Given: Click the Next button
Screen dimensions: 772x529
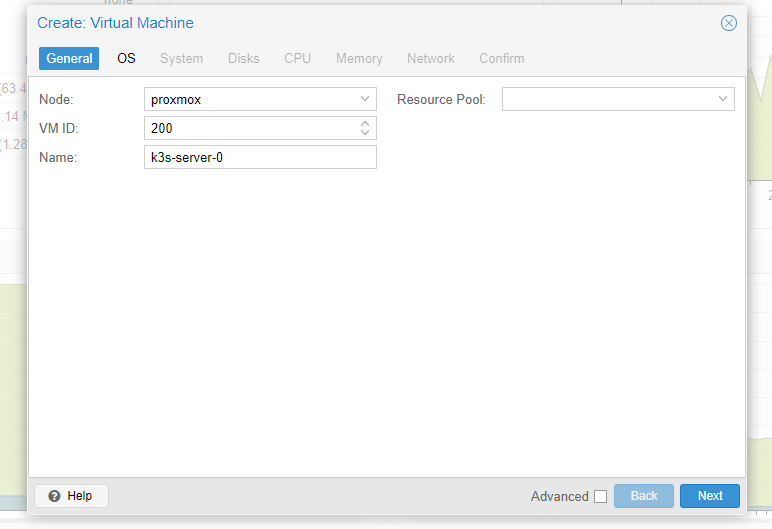Looking at the screenshot, I should [710, 496].
